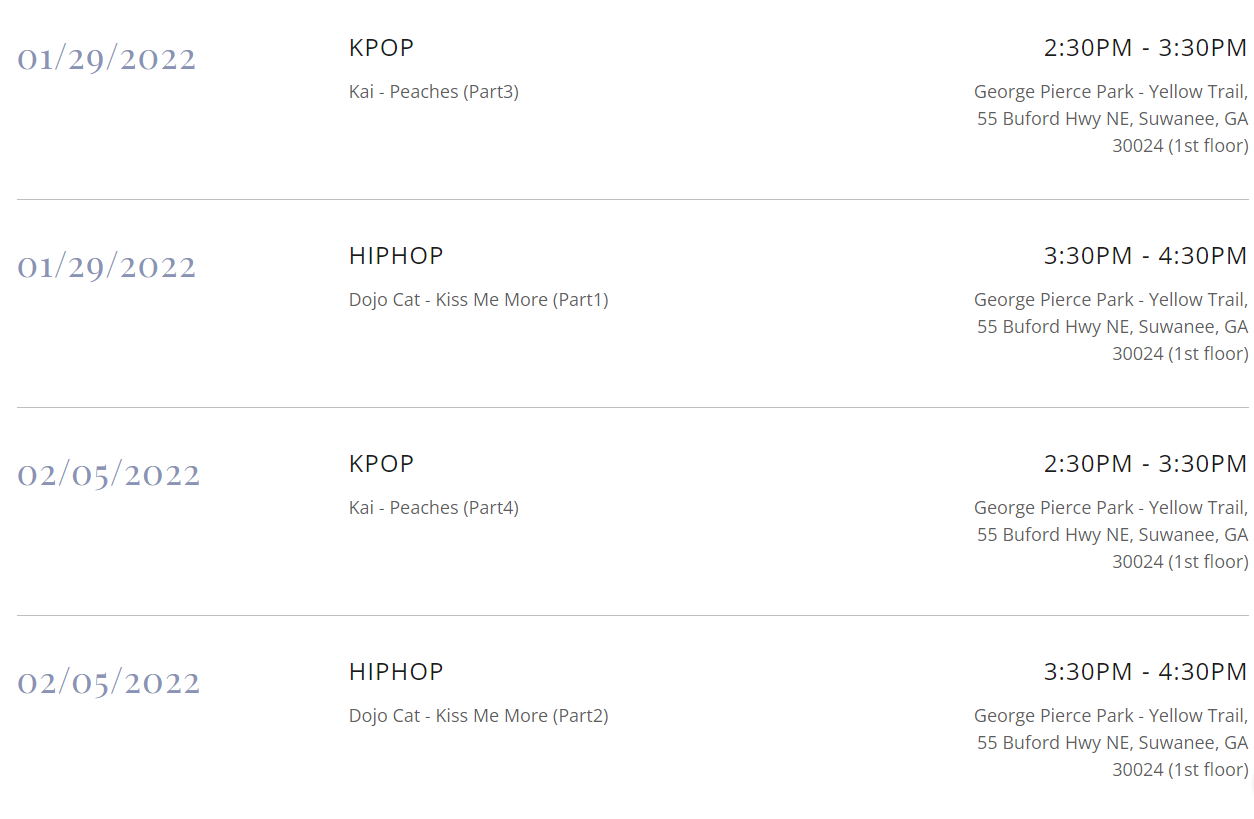Open the George Pierce Park address for Kiss Me More Part2

click(1111, 743)
